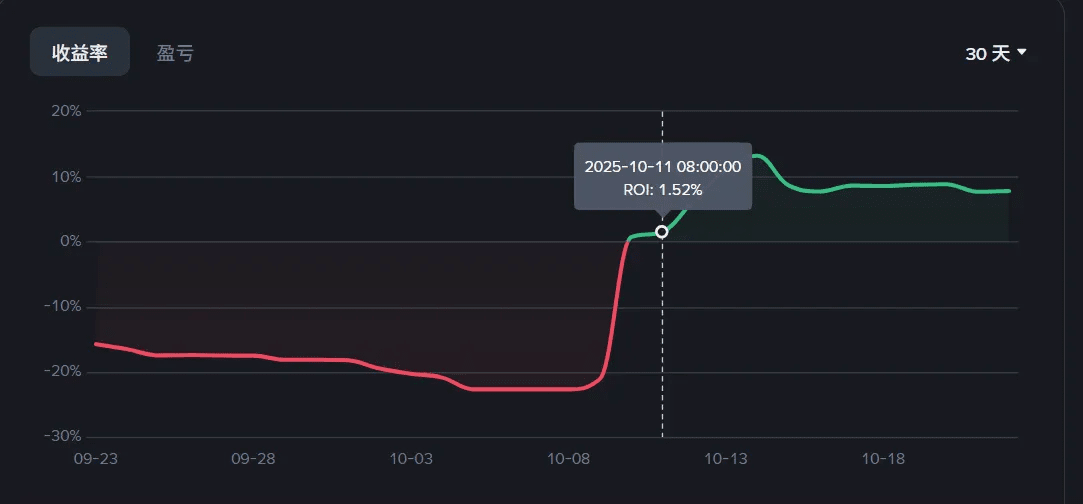Select the 10-13 date on x-axis
The height and width of the screenshot is (504, 1083).
click(x=726, y=458)
